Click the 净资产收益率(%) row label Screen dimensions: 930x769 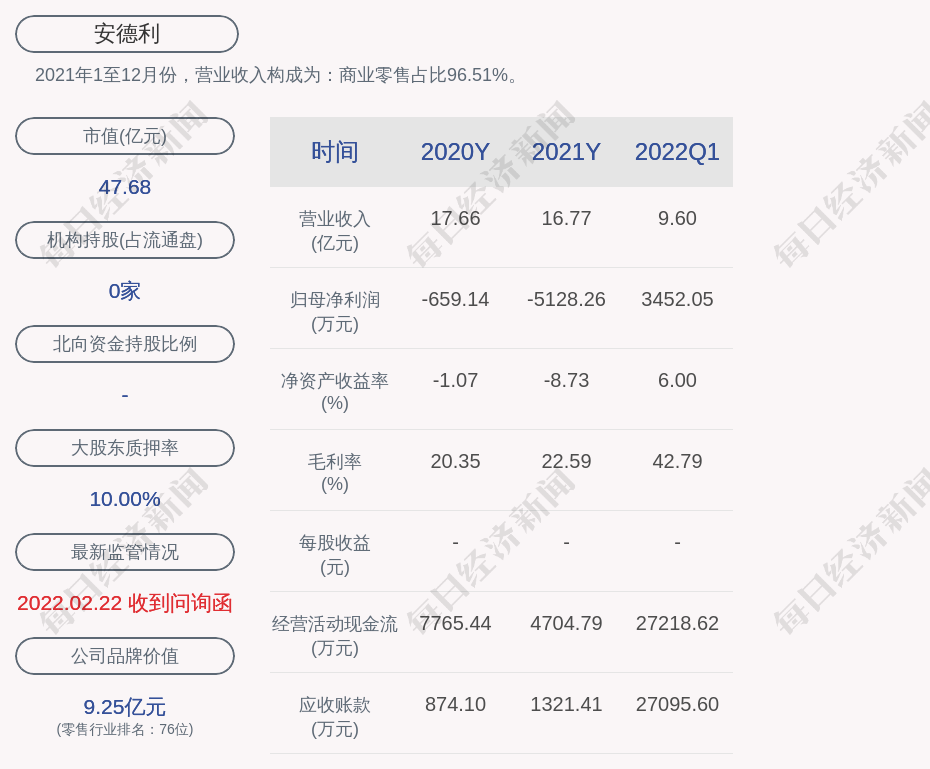pos(335,392)
